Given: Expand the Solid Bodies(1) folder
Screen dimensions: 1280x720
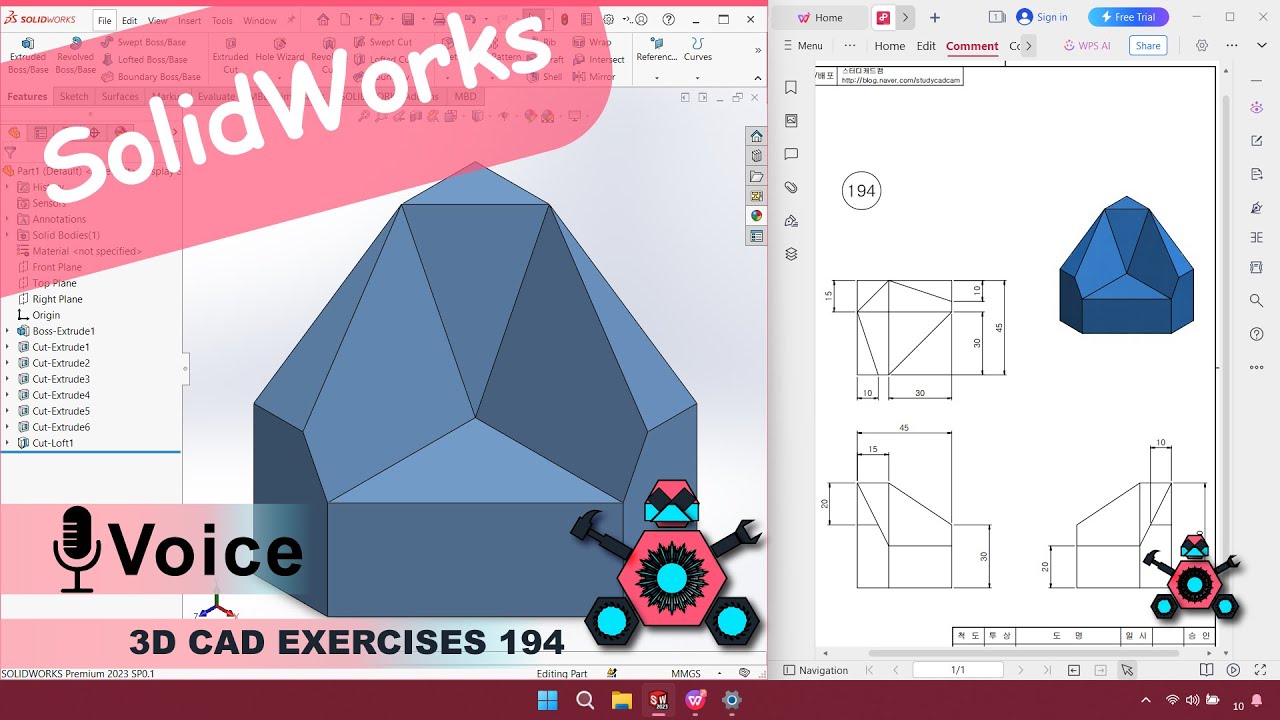Looking at the screenshot, I should [7, 235].
